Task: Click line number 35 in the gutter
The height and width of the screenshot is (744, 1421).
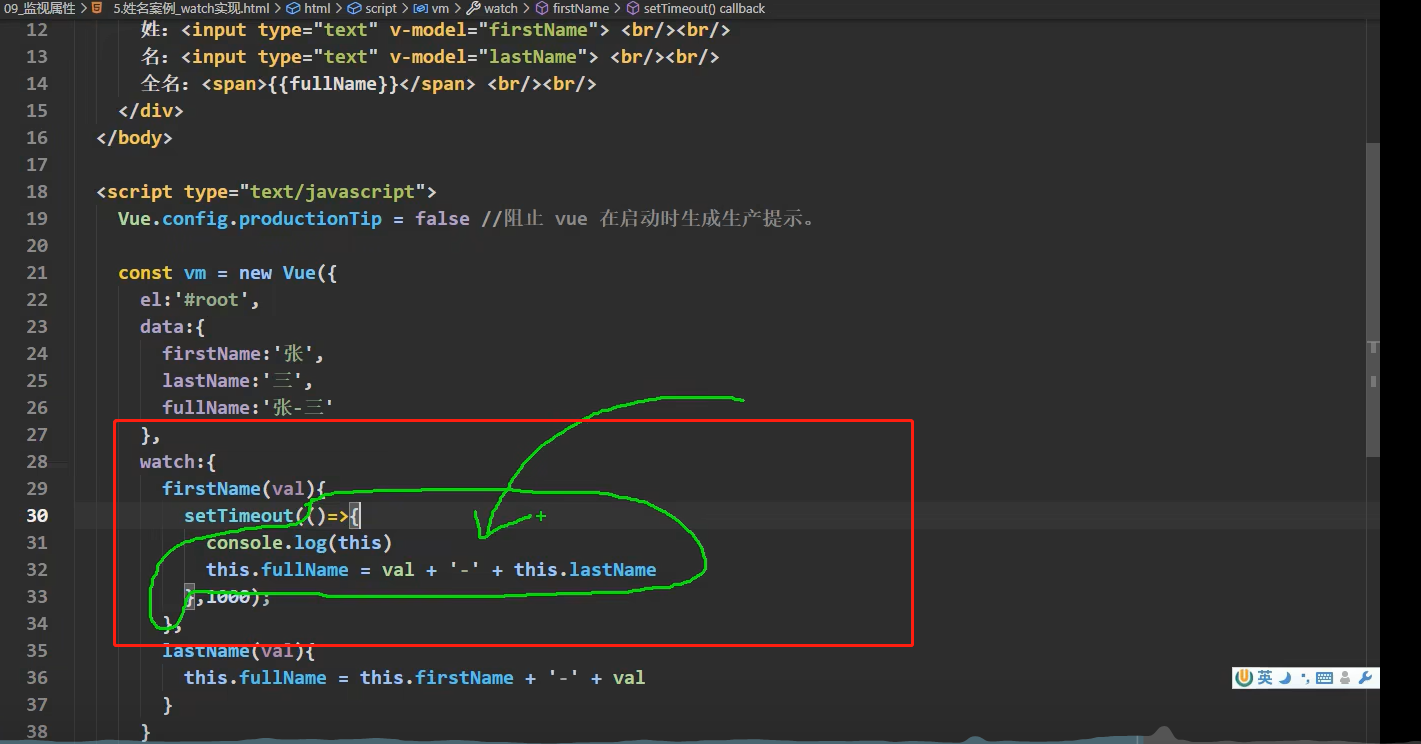Action: click(x=37, y=650)
